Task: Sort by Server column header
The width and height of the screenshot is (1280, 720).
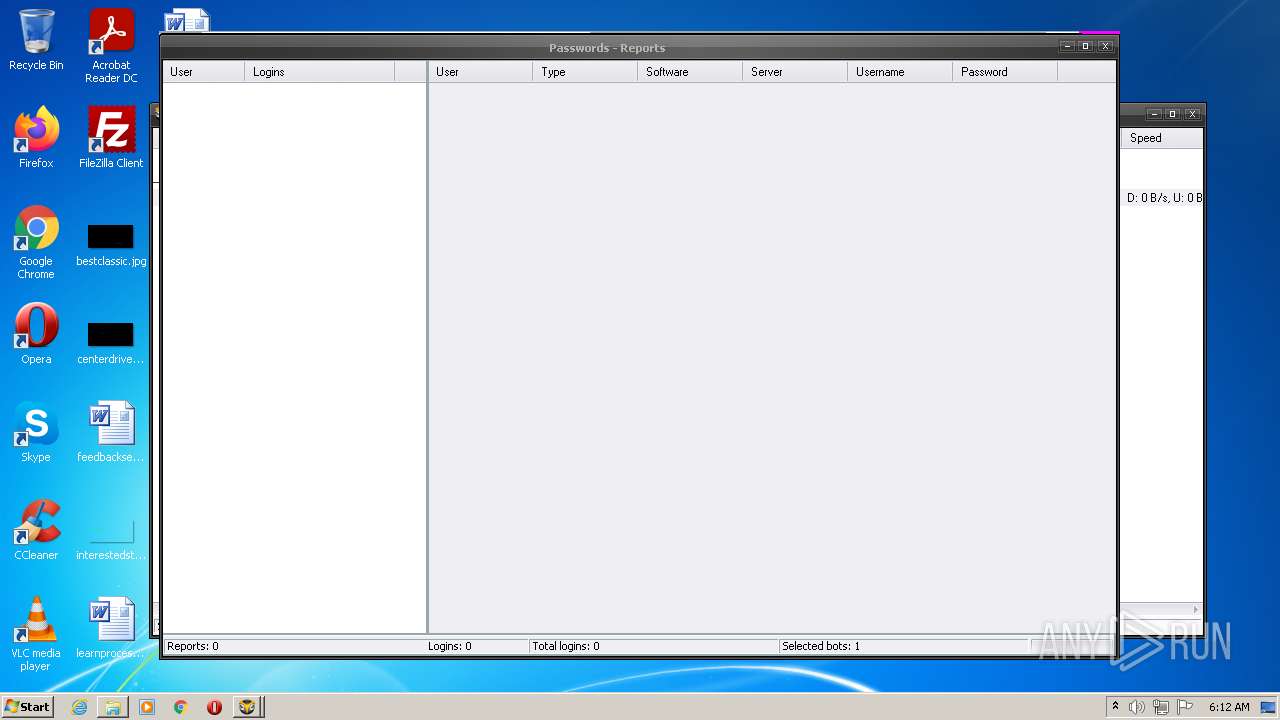Action: point(795,72)
